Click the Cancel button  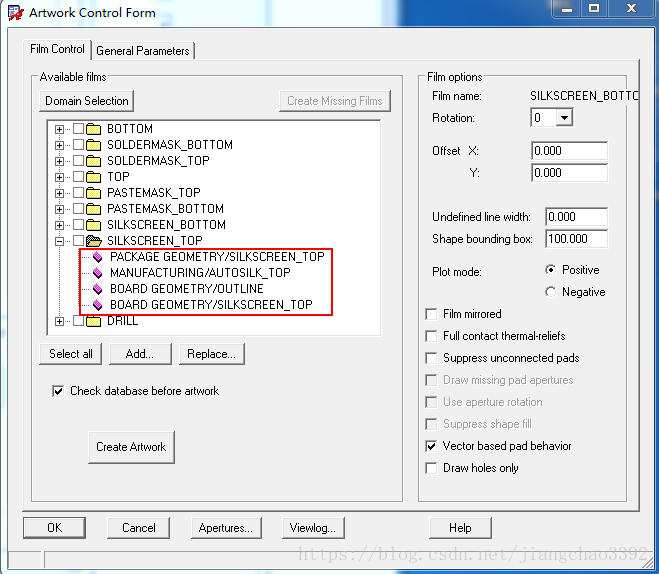(139, 528)
